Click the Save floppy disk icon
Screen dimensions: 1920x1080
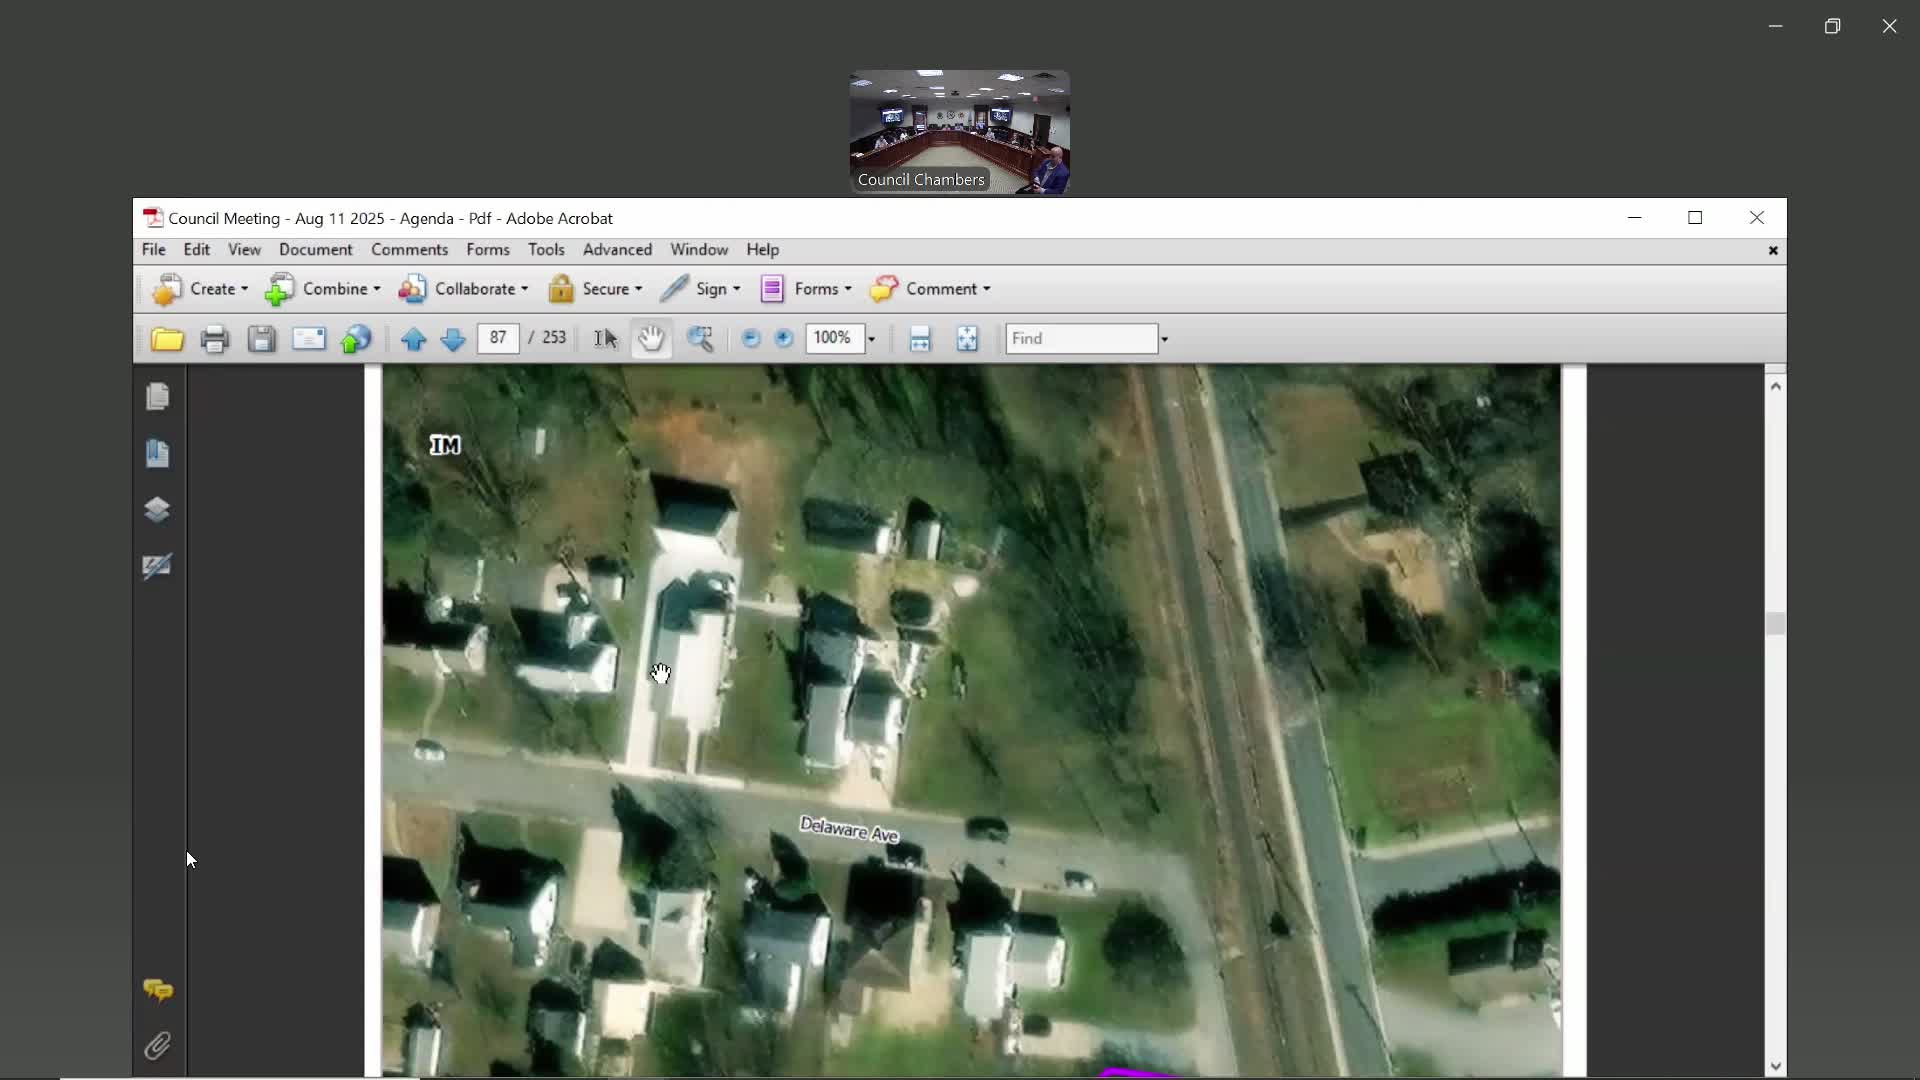click(x=261, y=340)
